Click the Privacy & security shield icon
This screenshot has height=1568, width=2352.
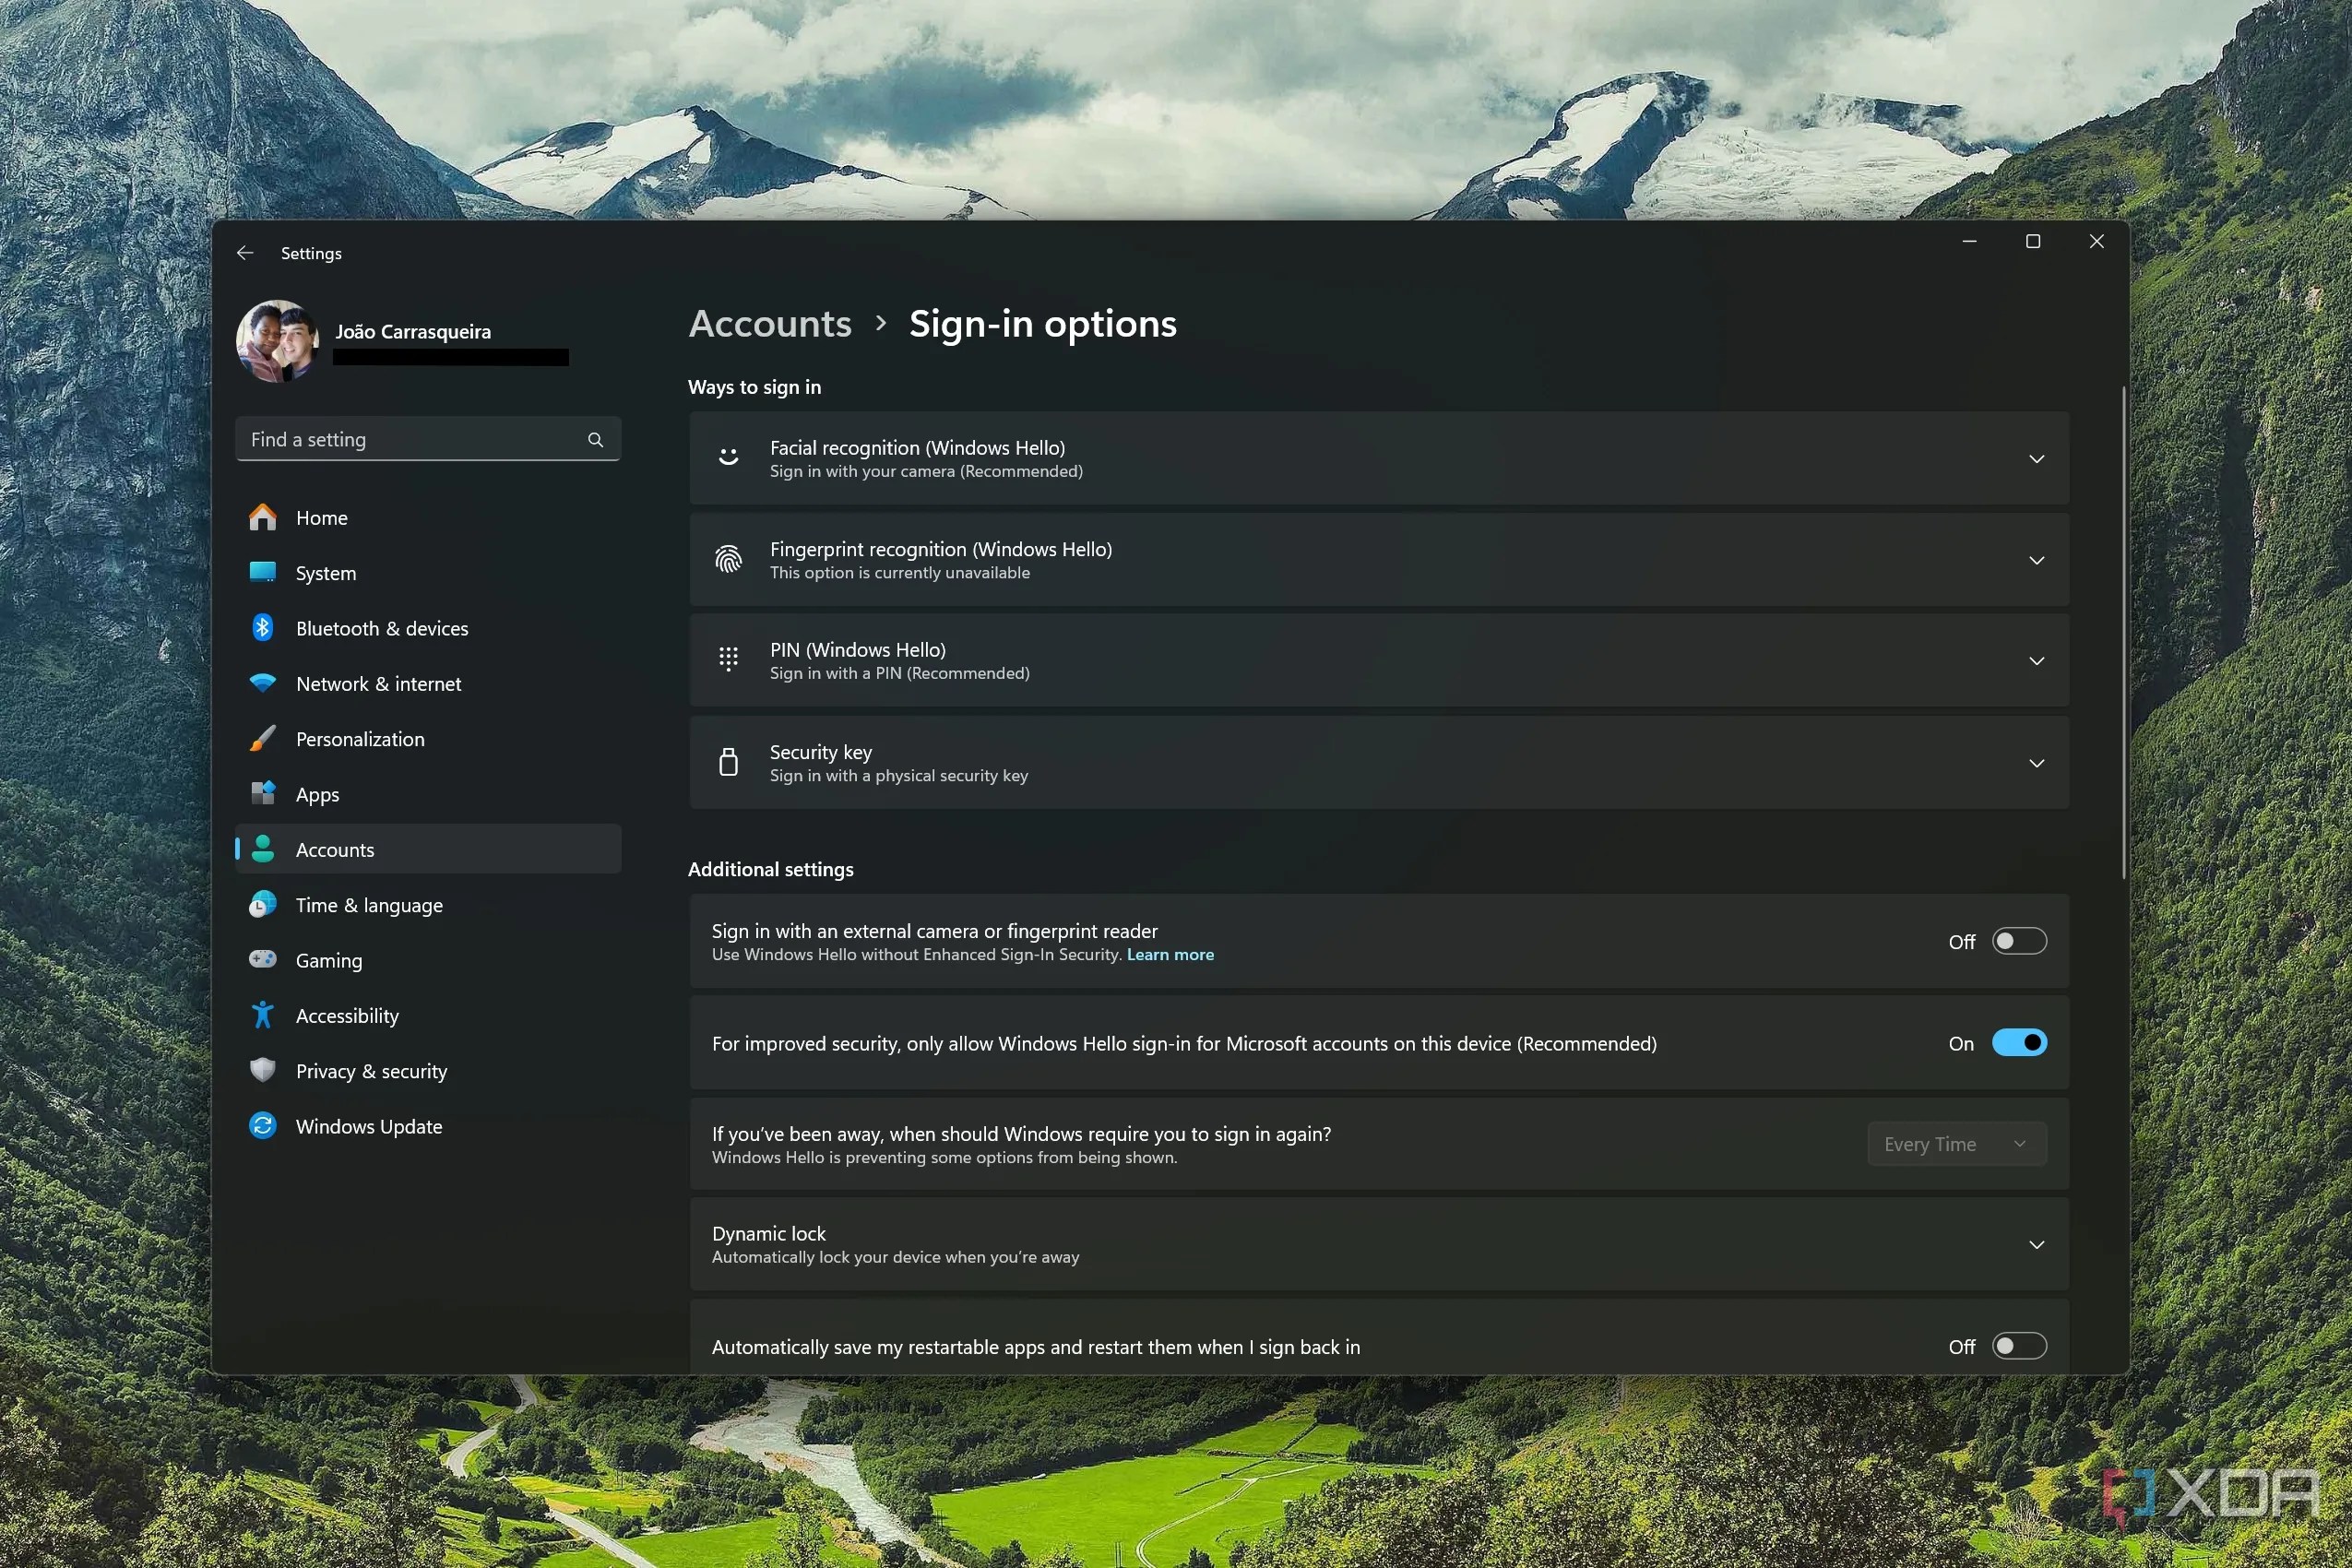pos(263,1070)
